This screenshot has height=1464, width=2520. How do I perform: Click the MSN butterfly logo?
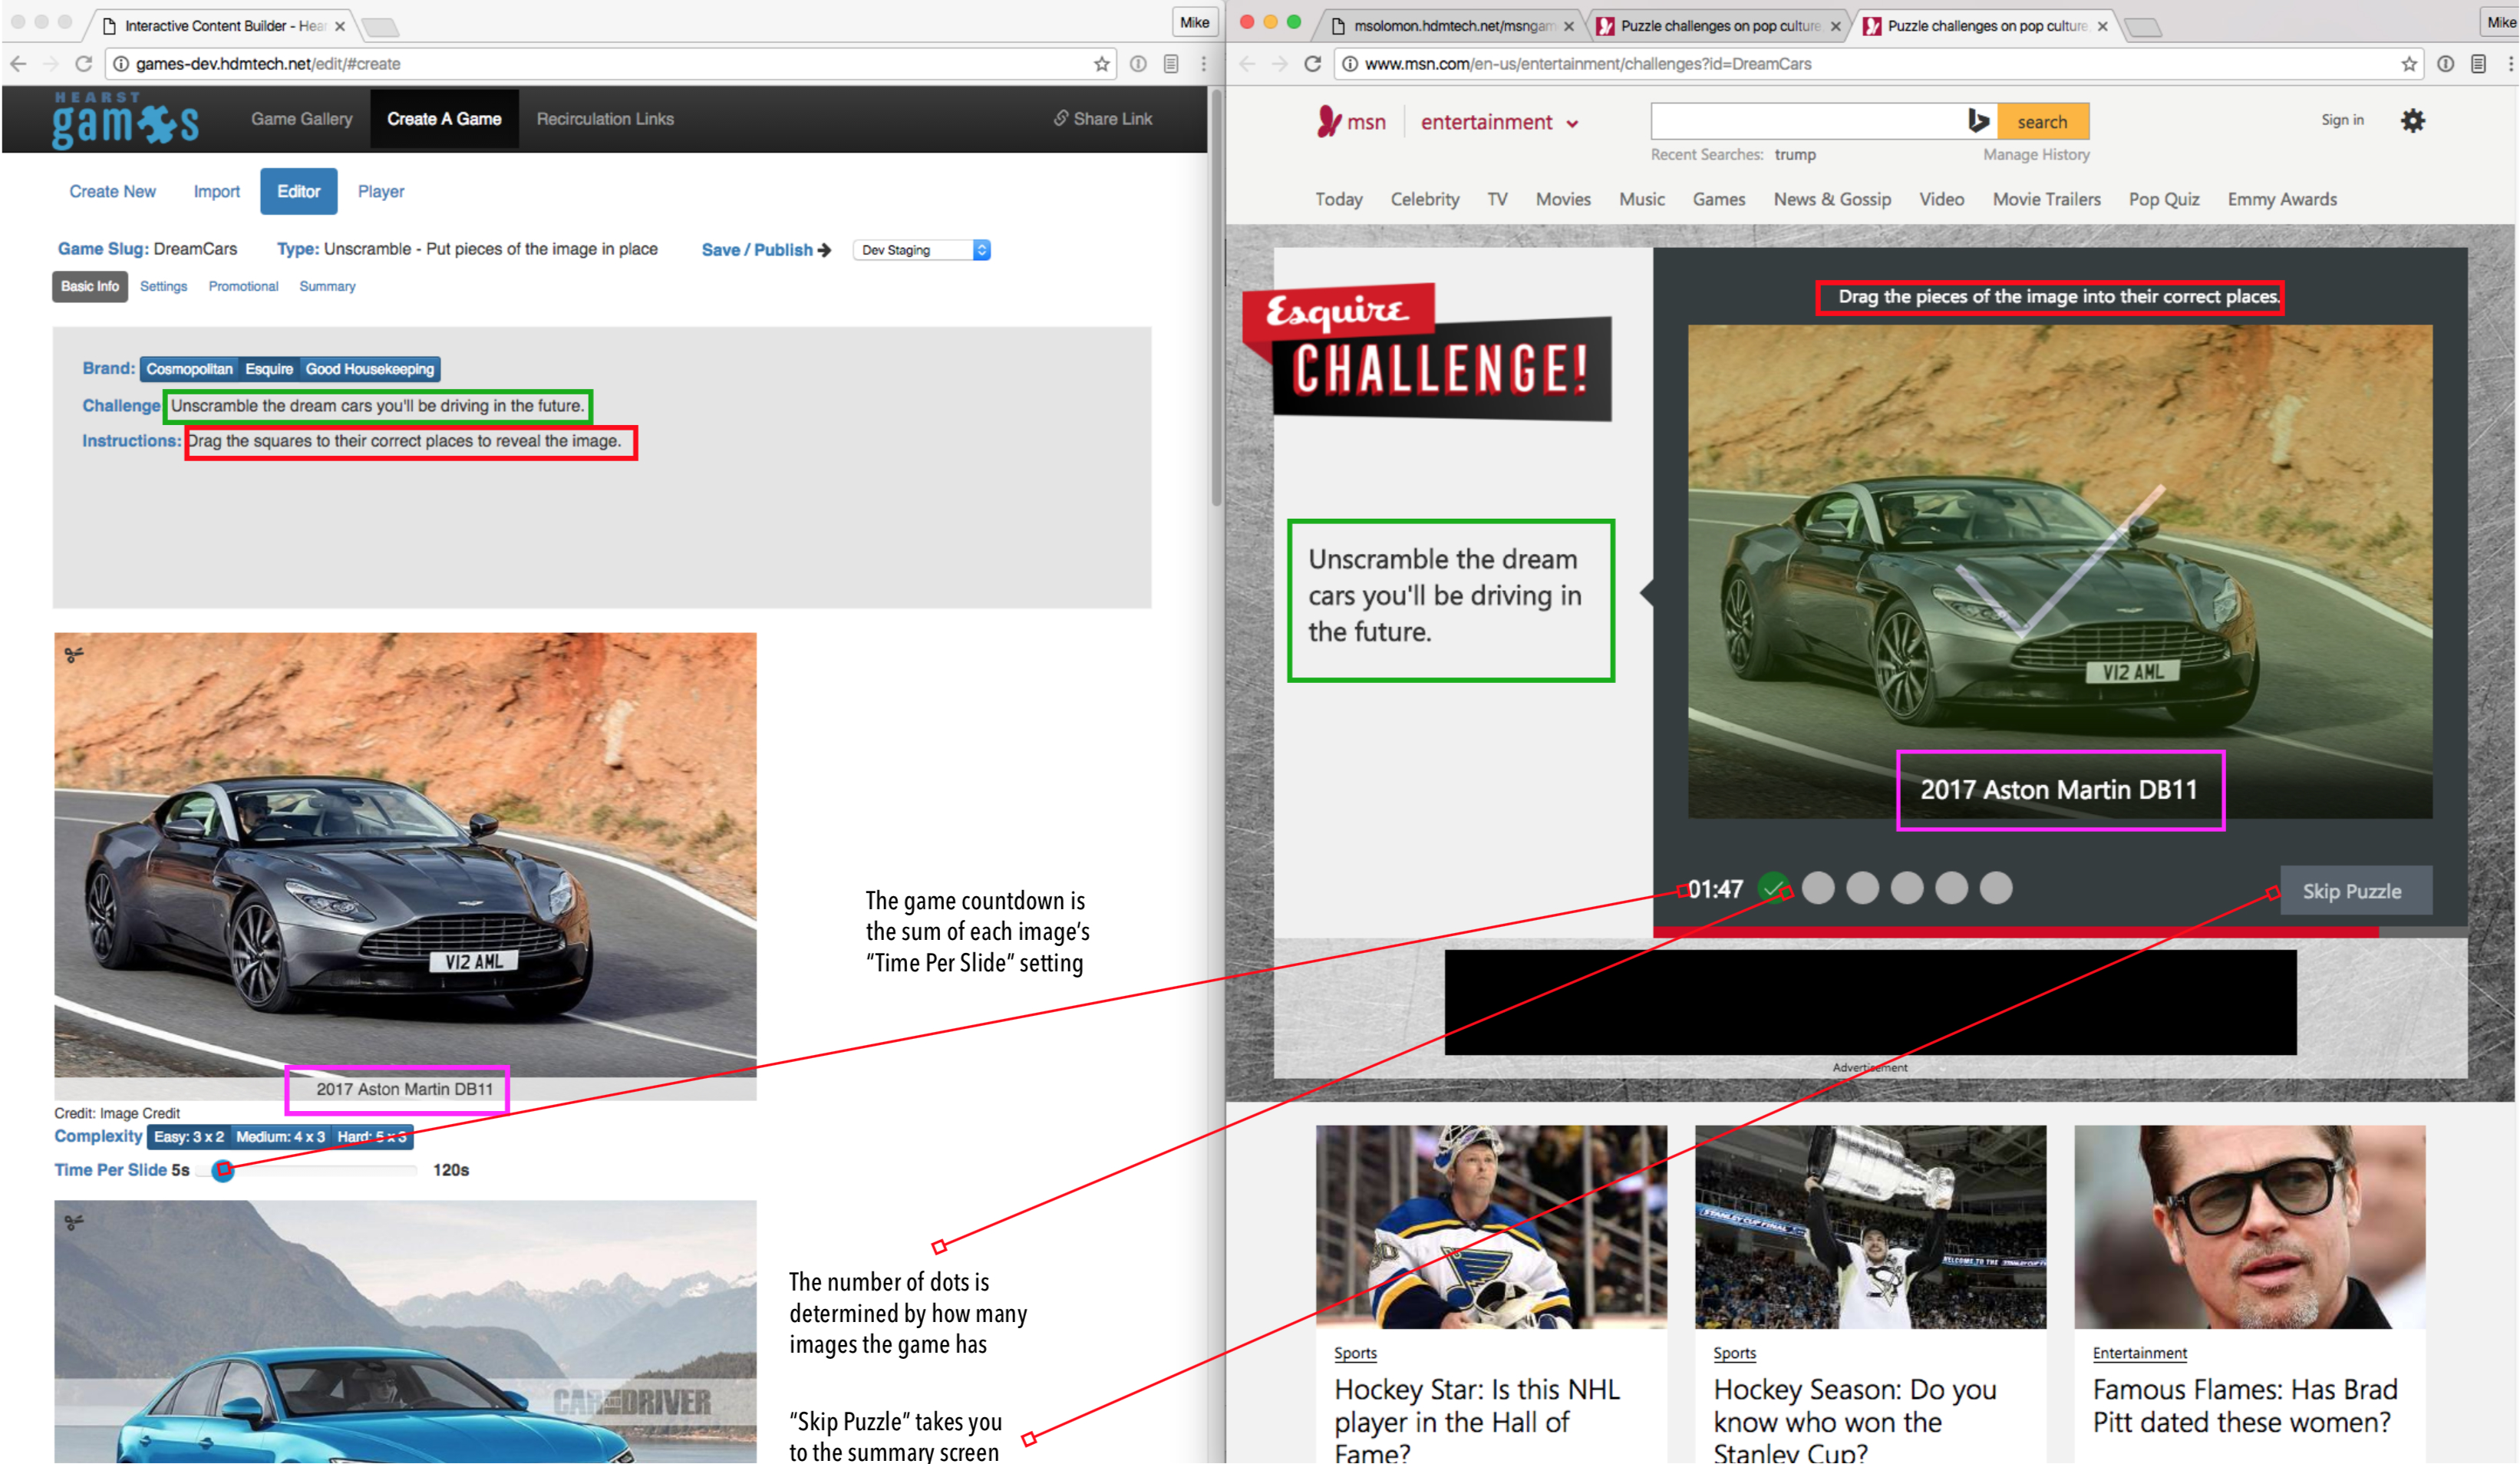(1329, 121)
